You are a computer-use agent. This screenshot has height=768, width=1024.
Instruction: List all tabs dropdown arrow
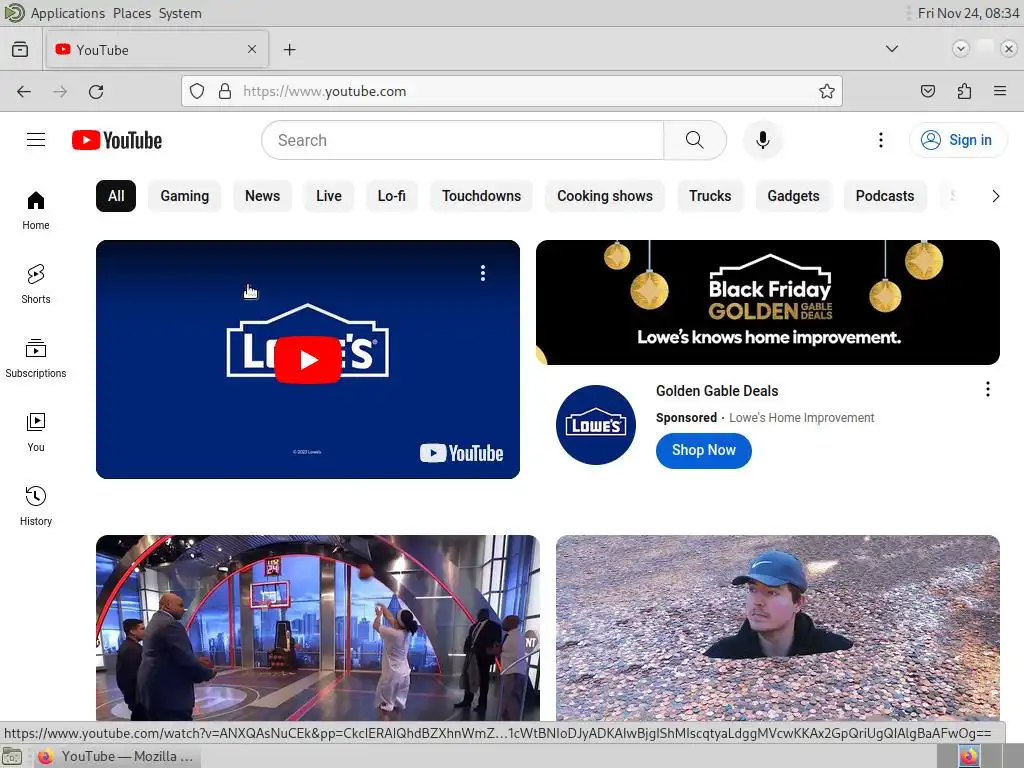pyautogui.click(x=891, y=49)
